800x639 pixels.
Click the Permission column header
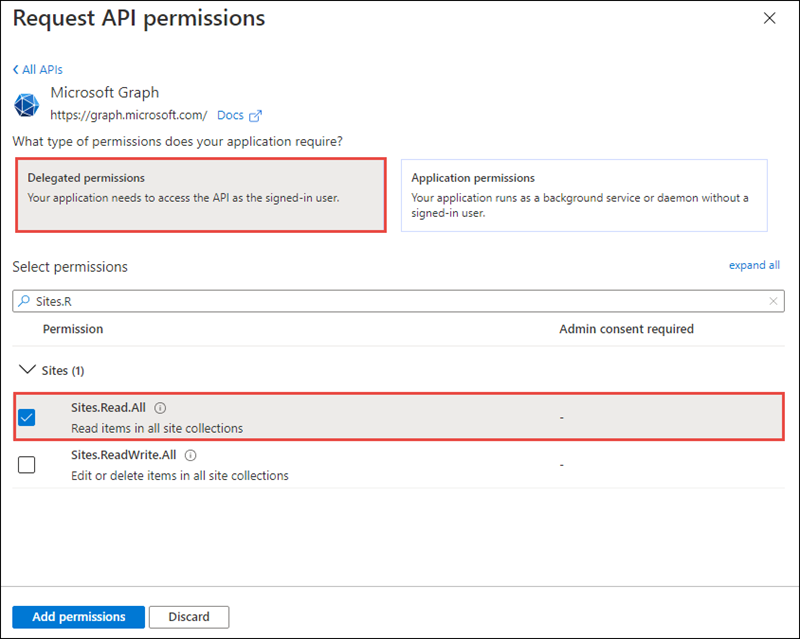pyautogui.click(x=72, y=329)
